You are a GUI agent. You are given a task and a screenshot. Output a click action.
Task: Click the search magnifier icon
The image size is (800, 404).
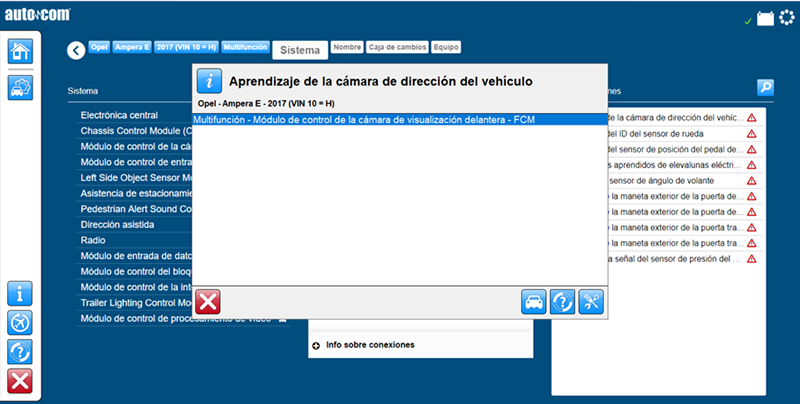[765, 88]
